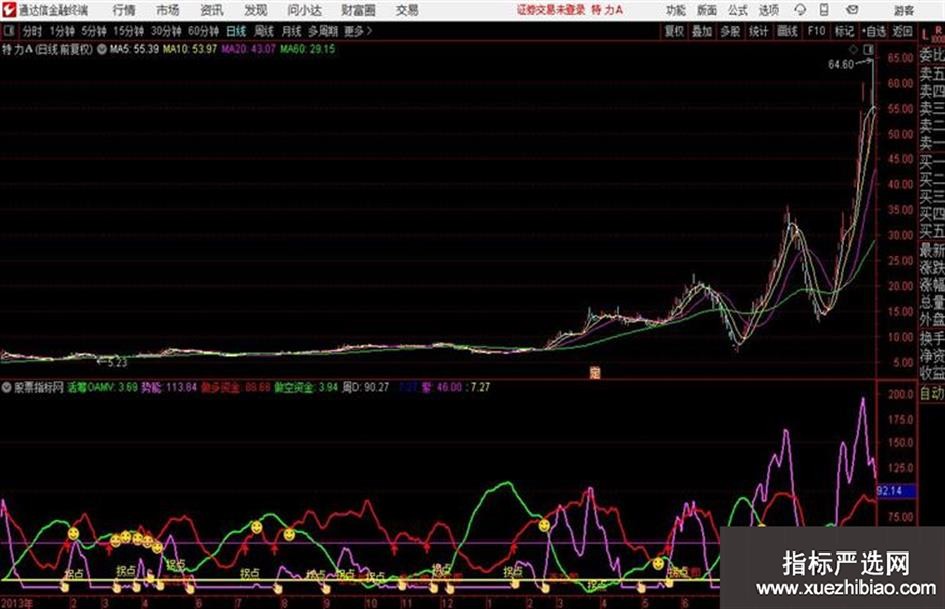Click the MA10: 53.97 label

[x=189, y=49]
